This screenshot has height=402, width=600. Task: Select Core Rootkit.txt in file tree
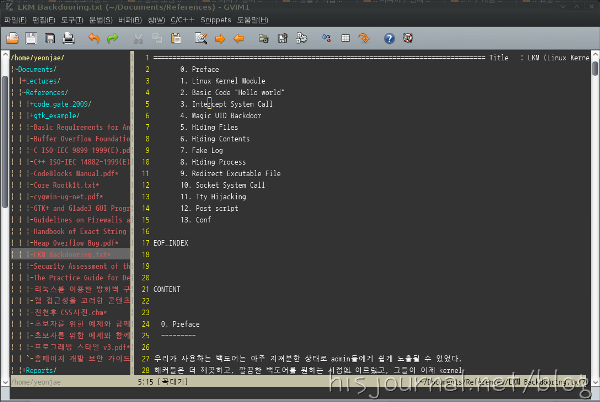[65, 185]
